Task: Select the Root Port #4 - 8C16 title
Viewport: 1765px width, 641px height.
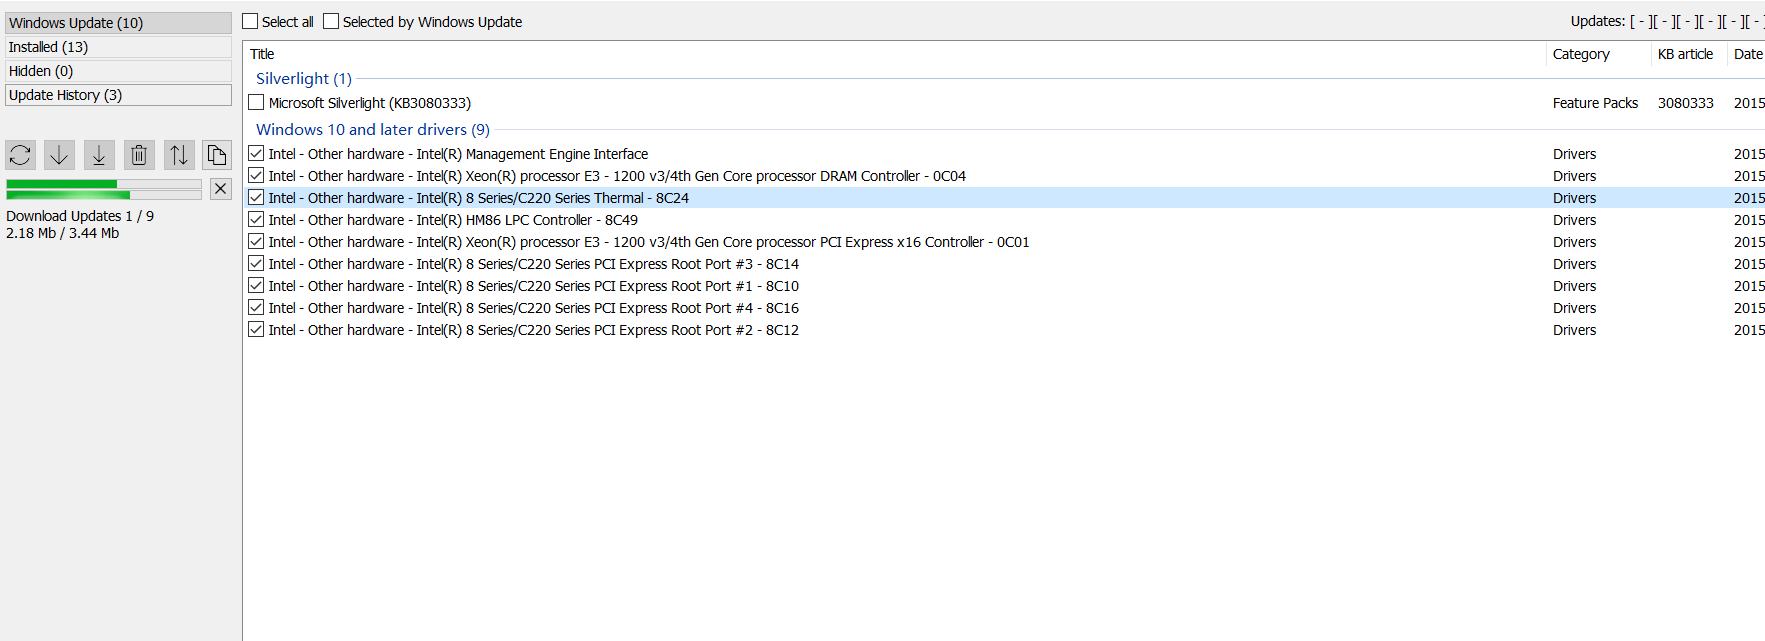Action: [x=534, y=308]
